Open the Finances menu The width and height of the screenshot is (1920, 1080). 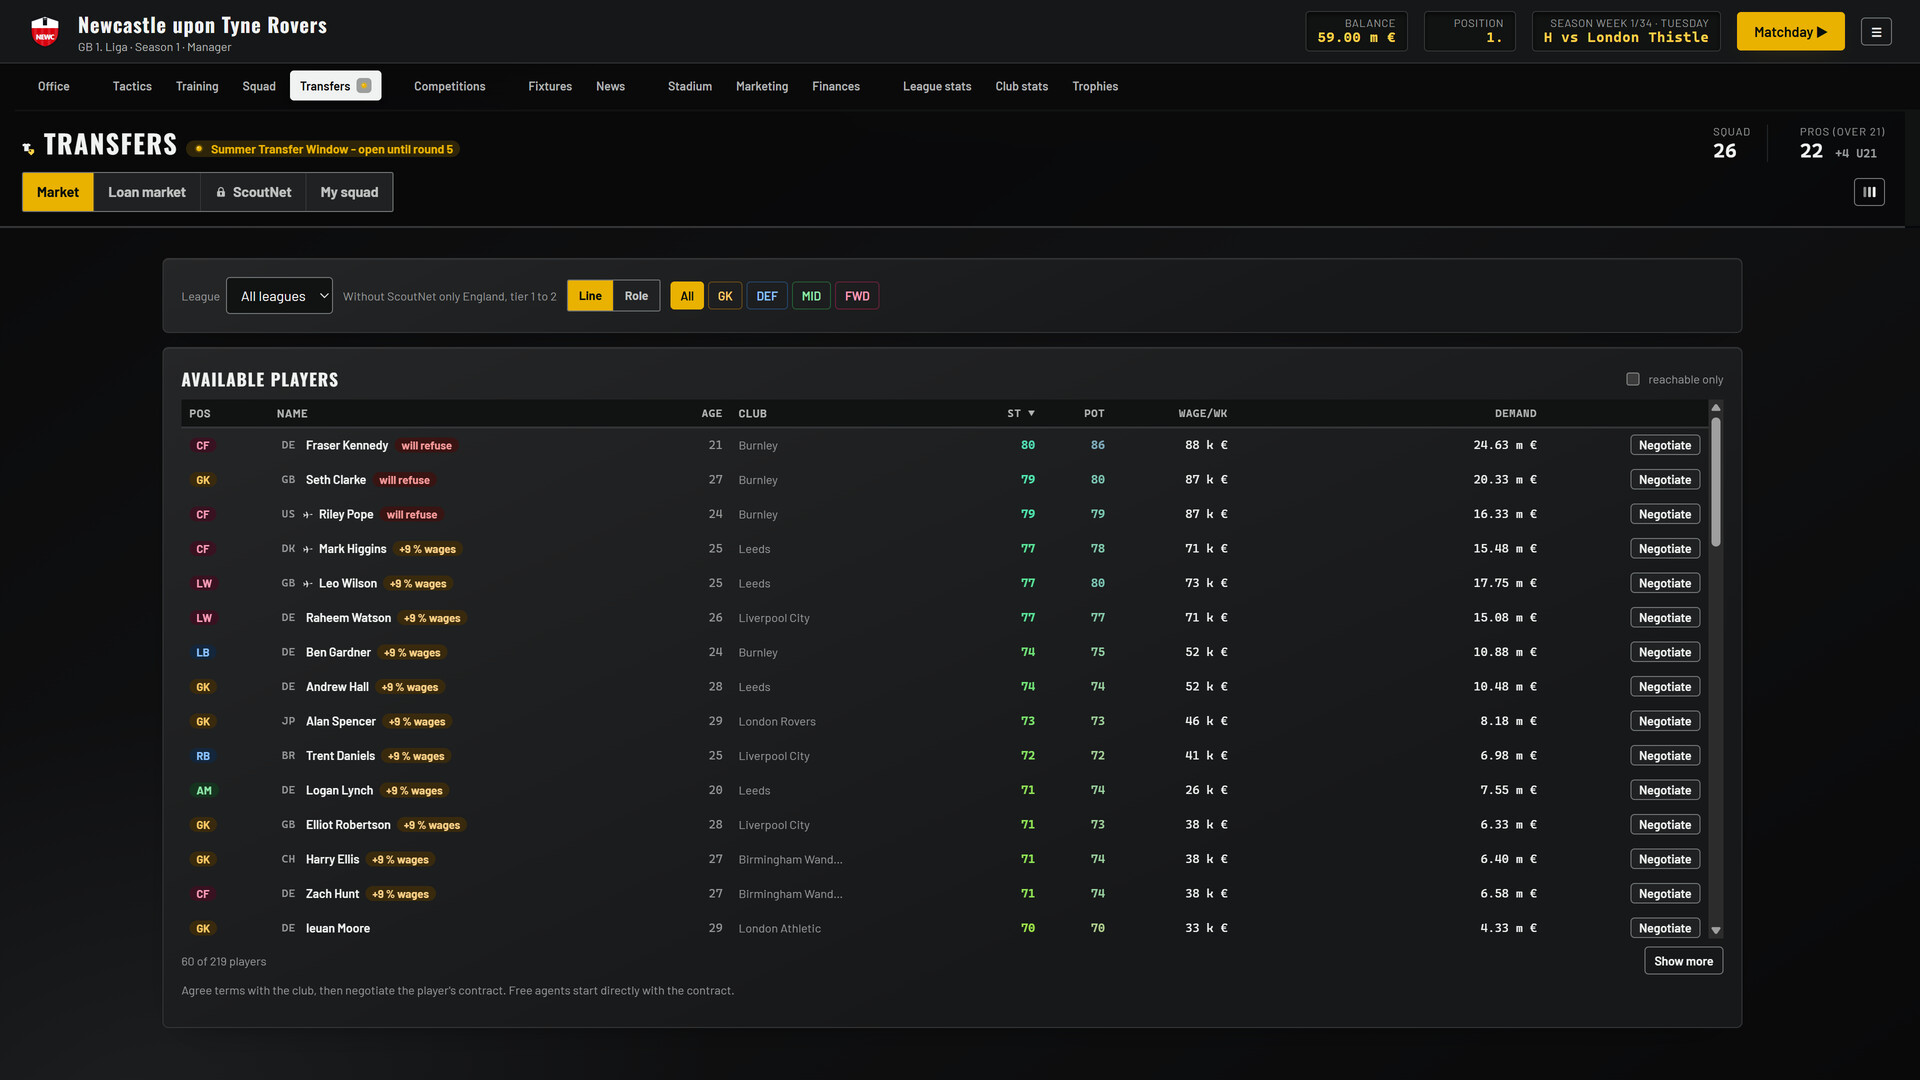point(836,86)
